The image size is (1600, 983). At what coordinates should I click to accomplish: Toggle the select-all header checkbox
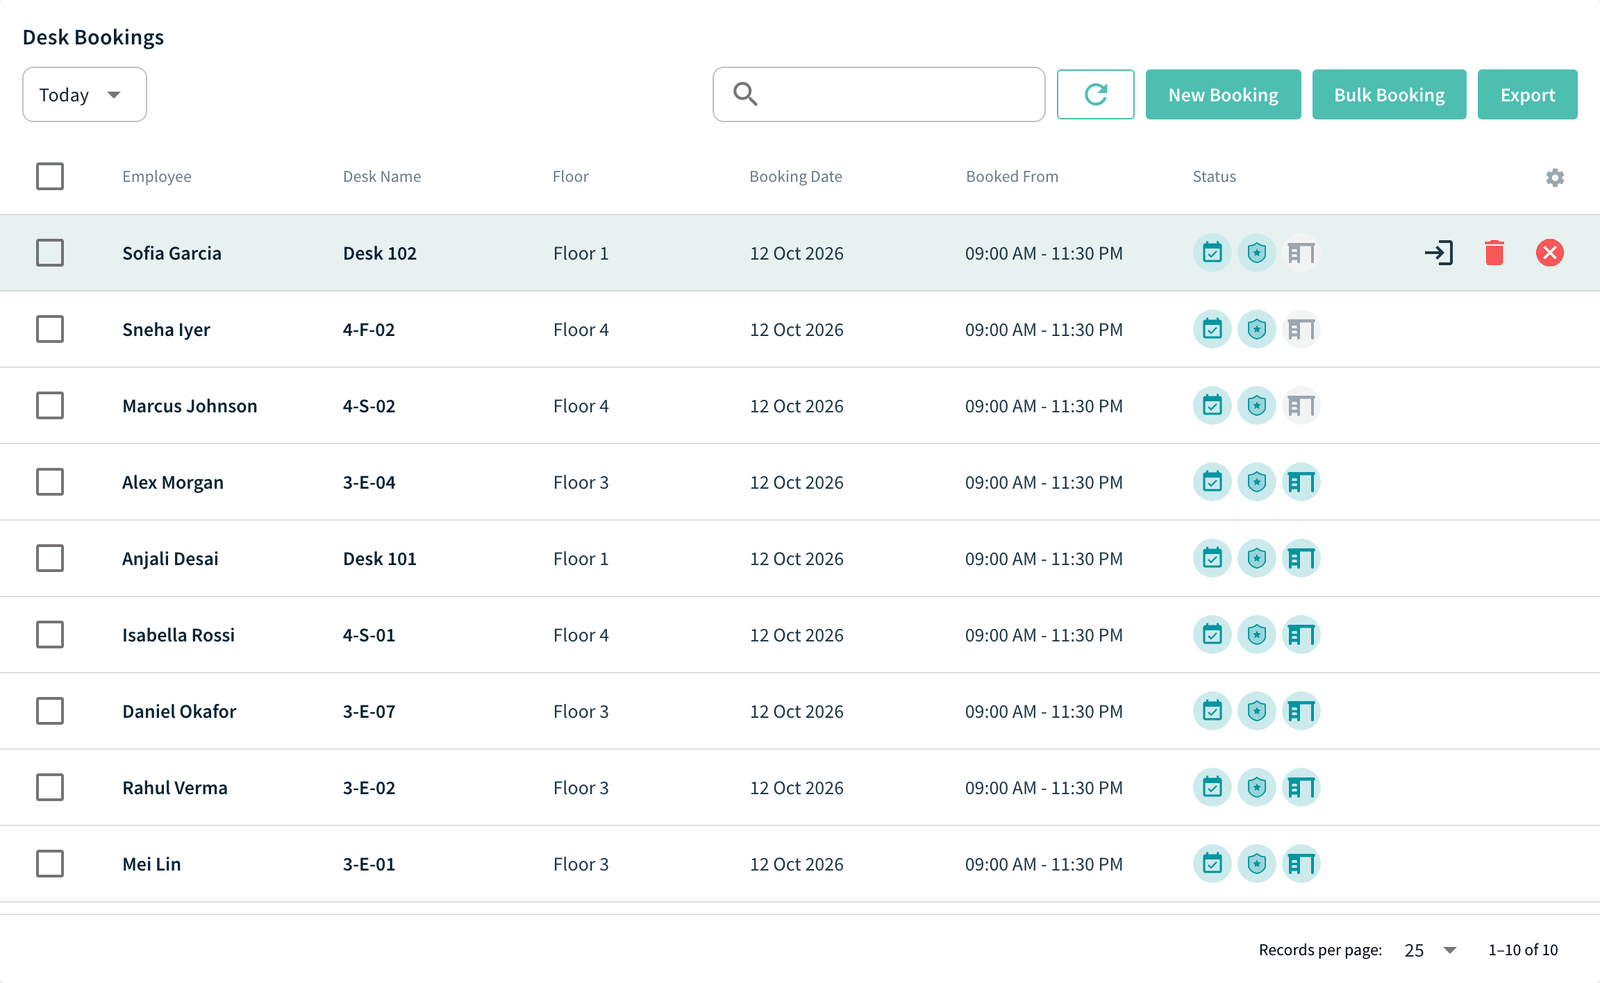[50, 176]
